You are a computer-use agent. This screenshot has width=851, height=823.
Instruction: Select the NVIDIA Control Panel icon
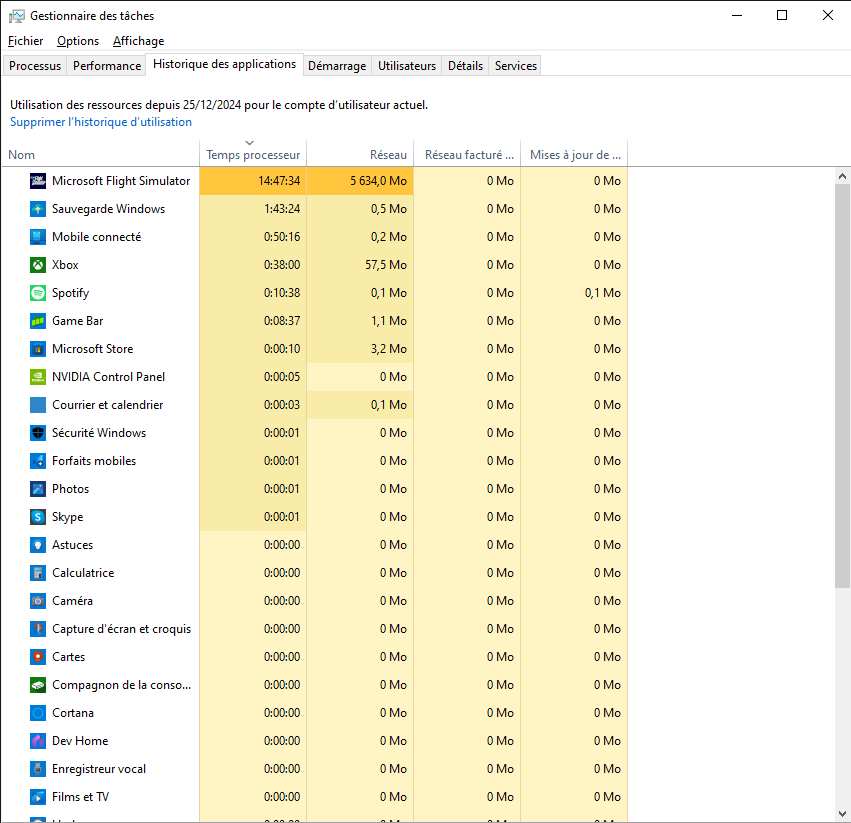pos(37,377)
